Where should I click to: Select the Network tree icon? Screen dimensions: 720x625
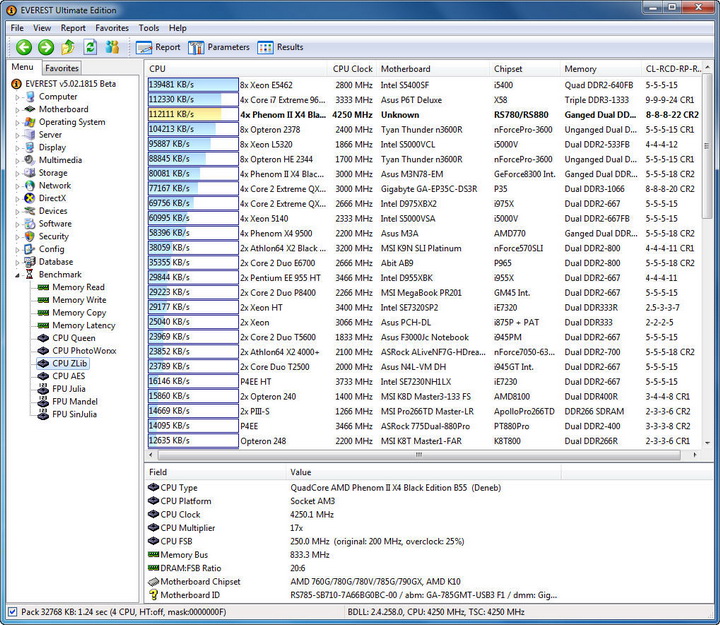click(x=30, y=186)
